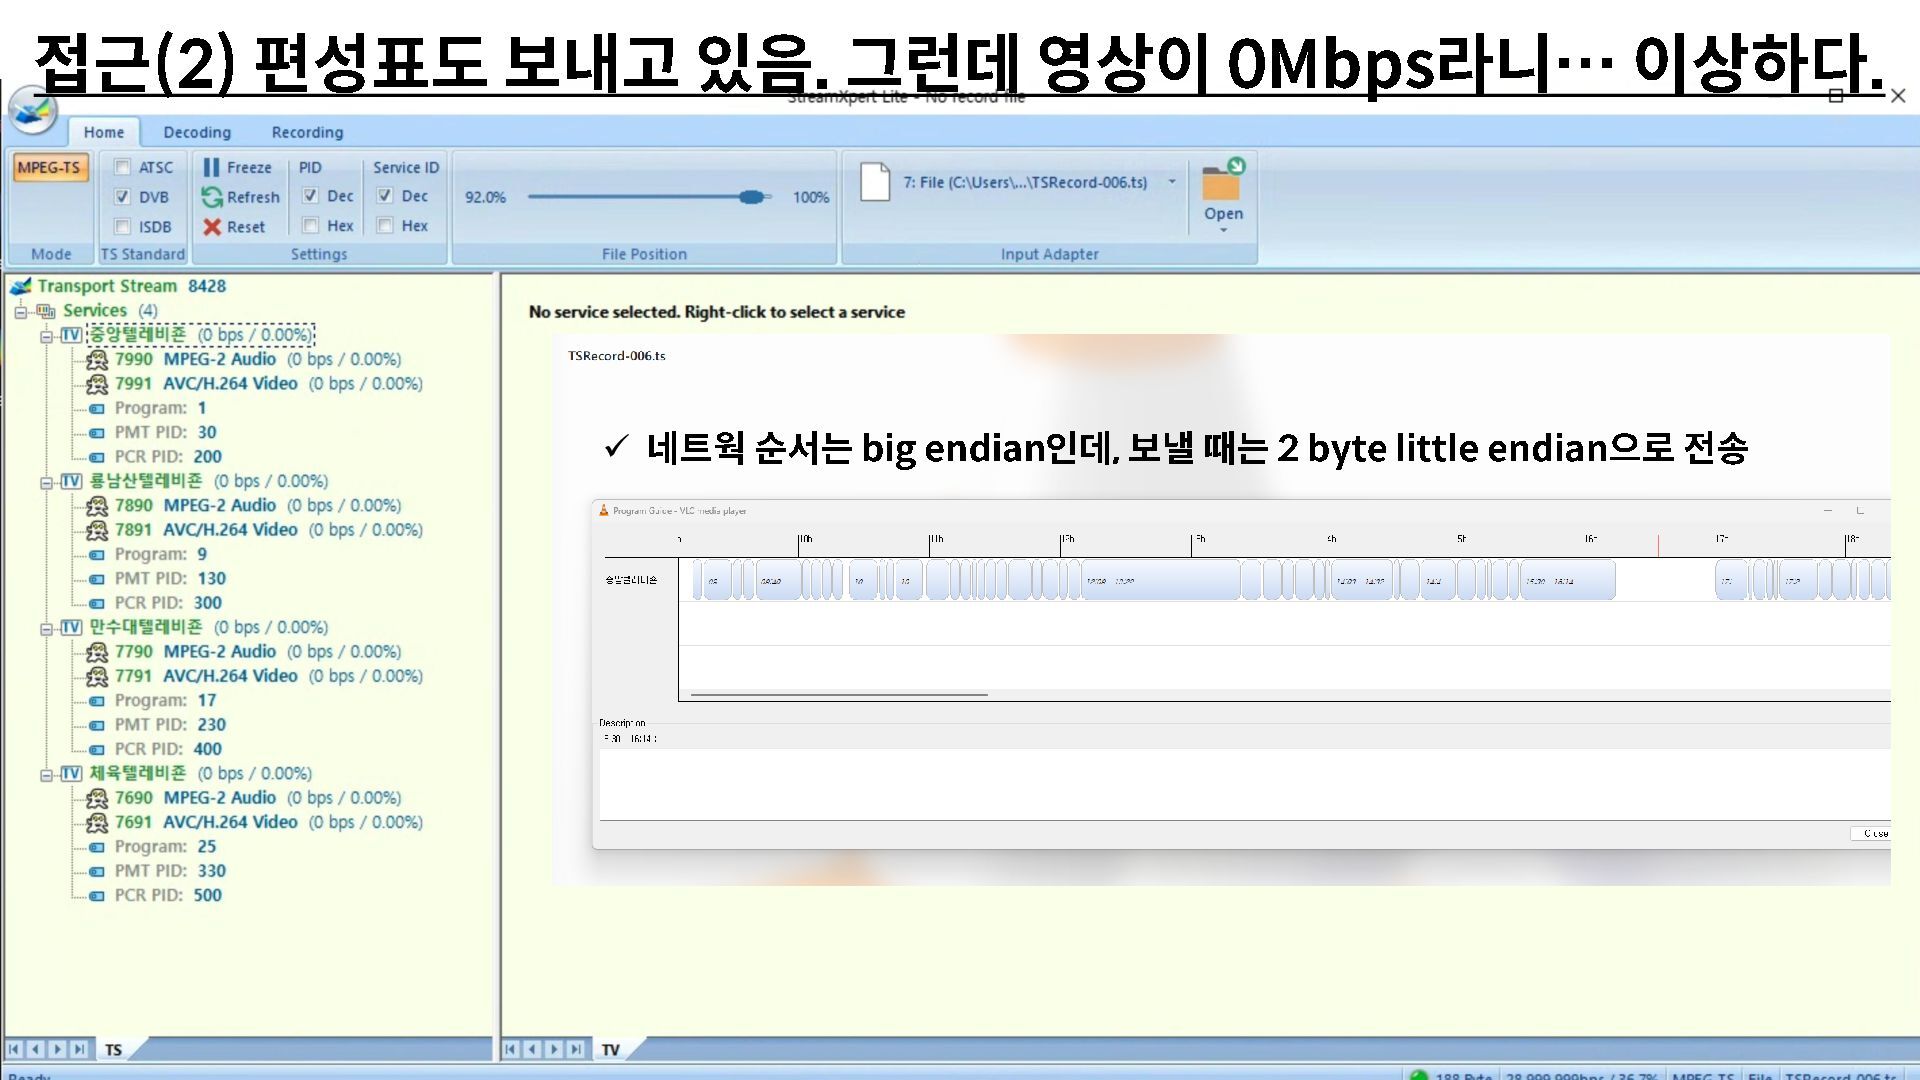Click the TV tab at the bottom
Image resolution: width=1920 pixels, height=1080 pixels.
click(x=610, y=1050)
